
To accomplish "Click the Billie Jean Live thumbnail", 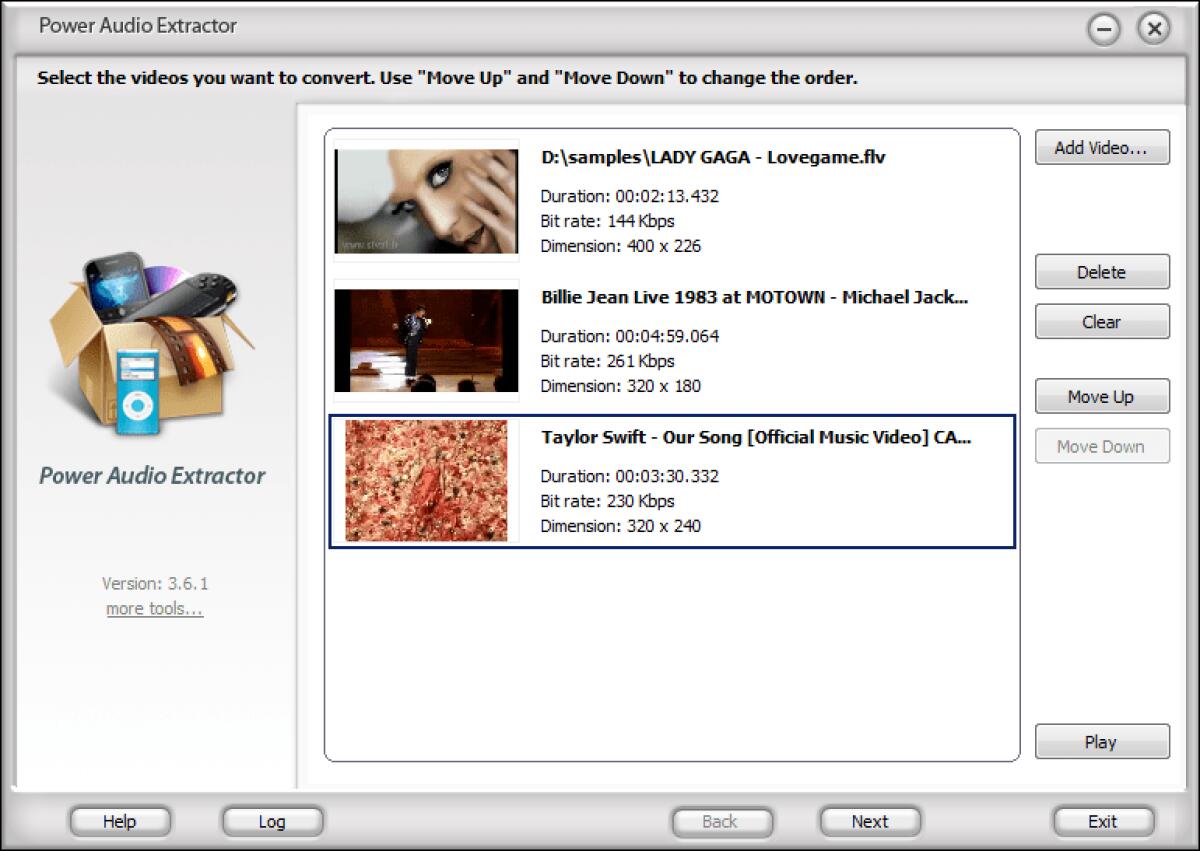I will [x=425, y=340].
